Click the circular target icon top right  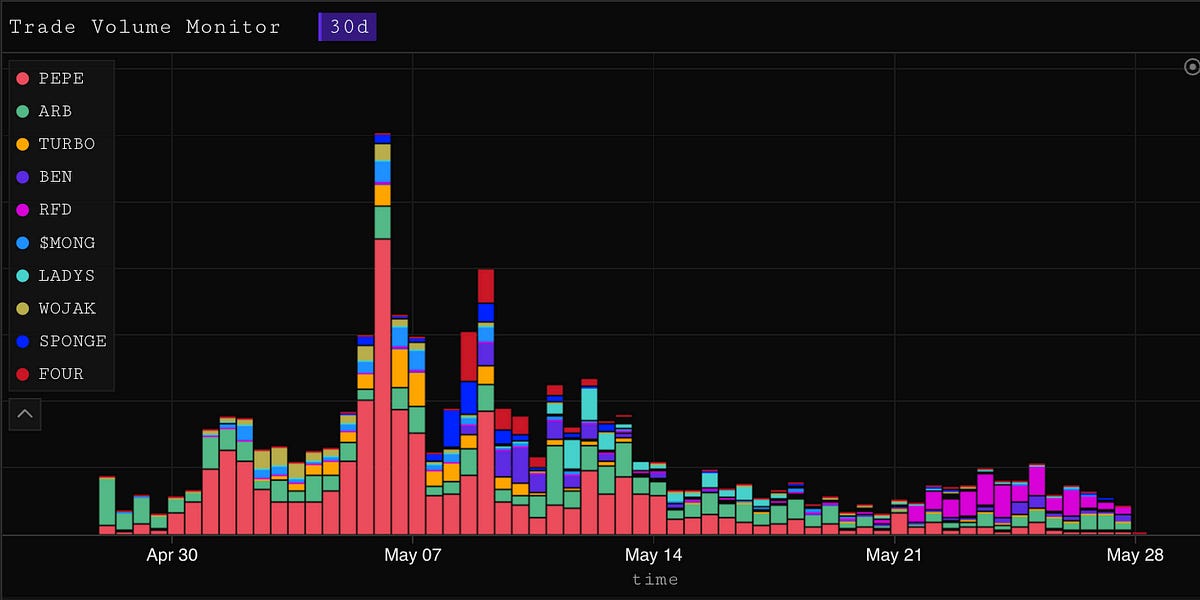click(x=1191, y=67)
